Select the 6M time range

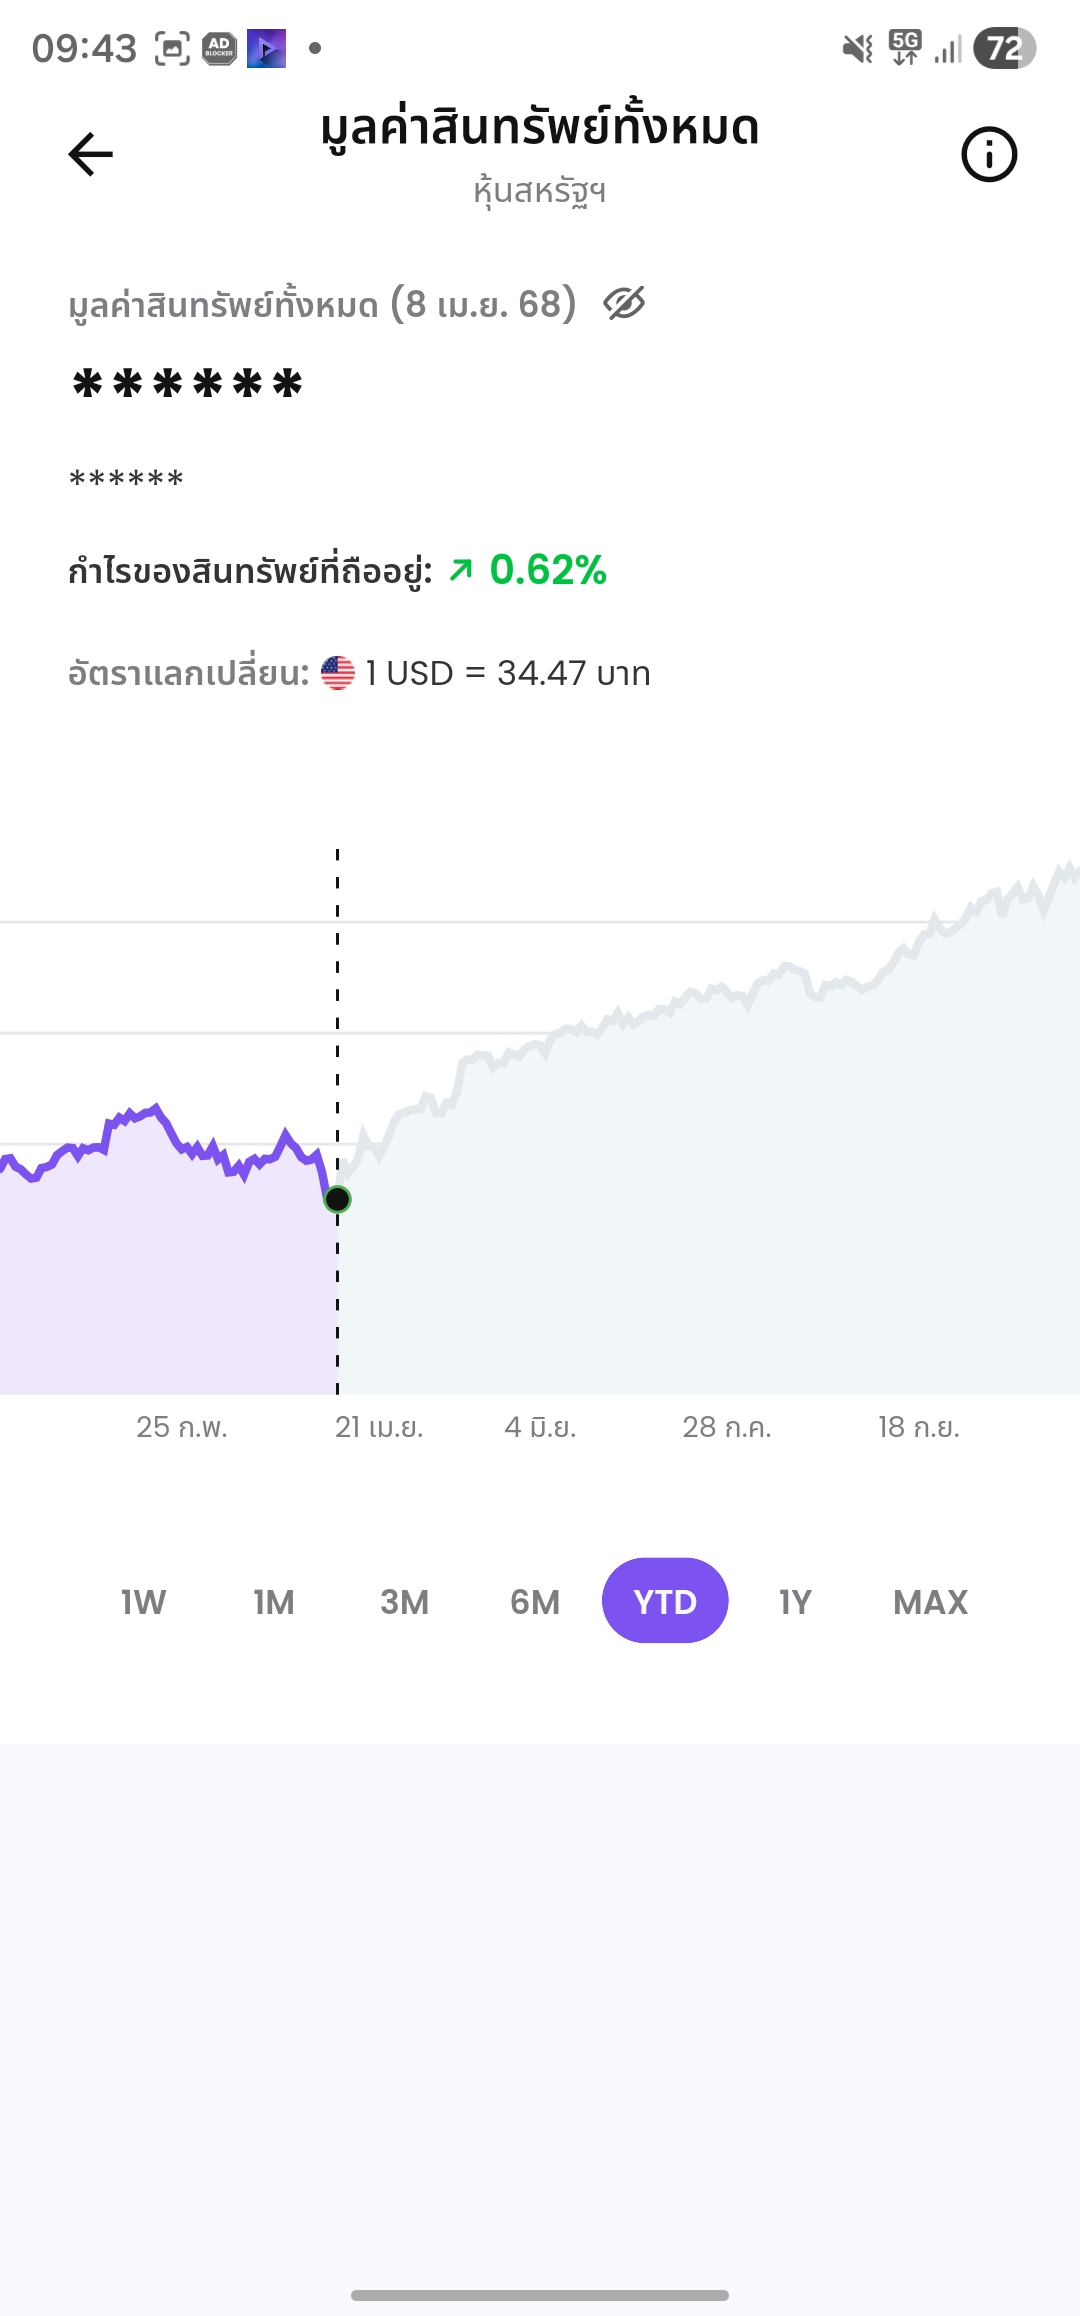(x=535, y=1602)
